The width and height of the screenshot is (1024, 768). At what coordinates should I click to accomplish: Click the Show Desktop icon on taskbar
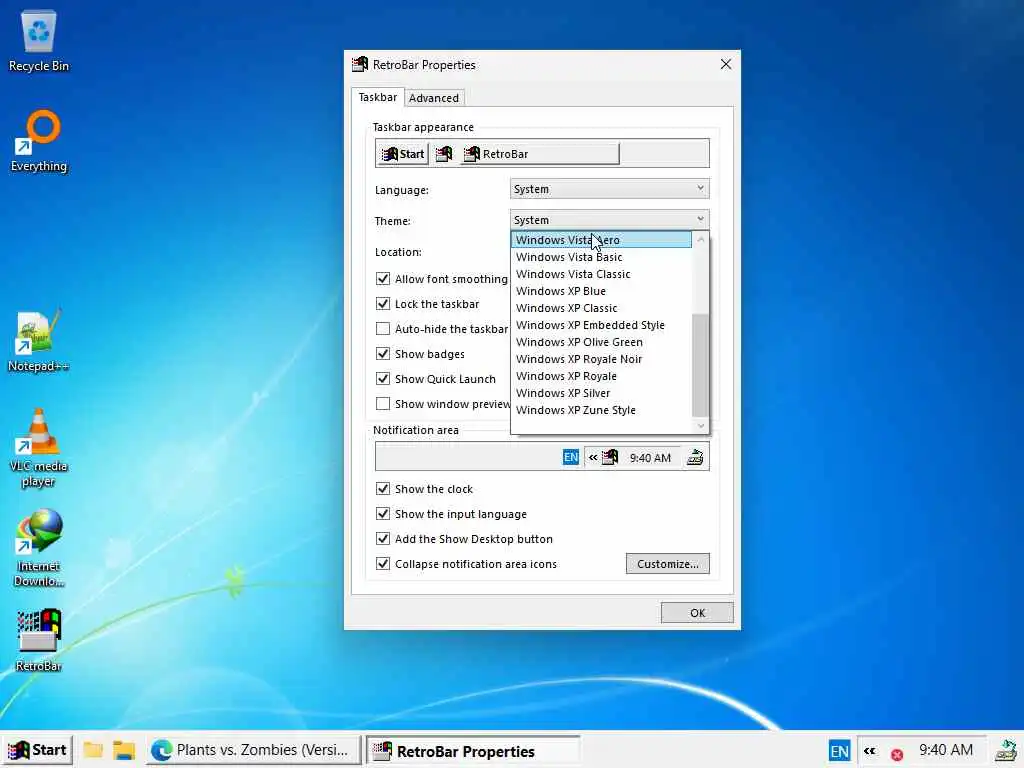coord(1007,751)
